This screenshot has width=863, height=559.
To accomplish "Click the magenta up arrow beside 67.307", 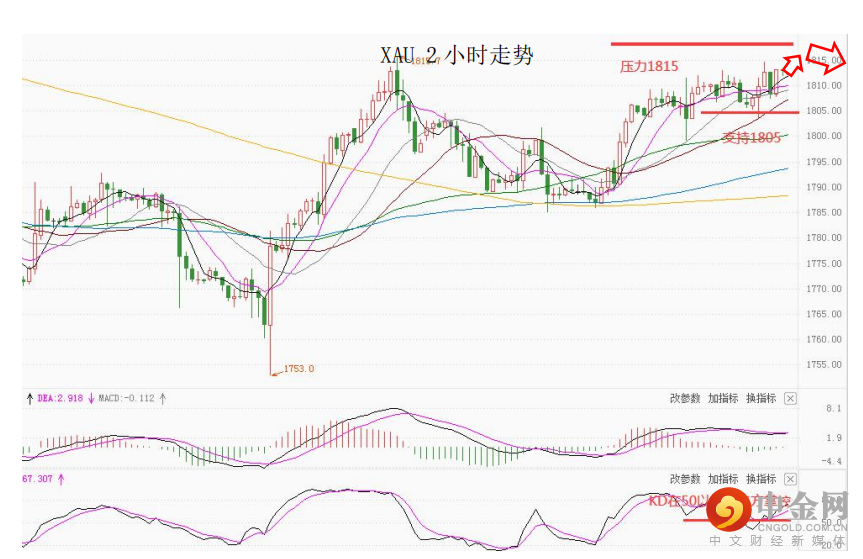I will coord(61,479).
